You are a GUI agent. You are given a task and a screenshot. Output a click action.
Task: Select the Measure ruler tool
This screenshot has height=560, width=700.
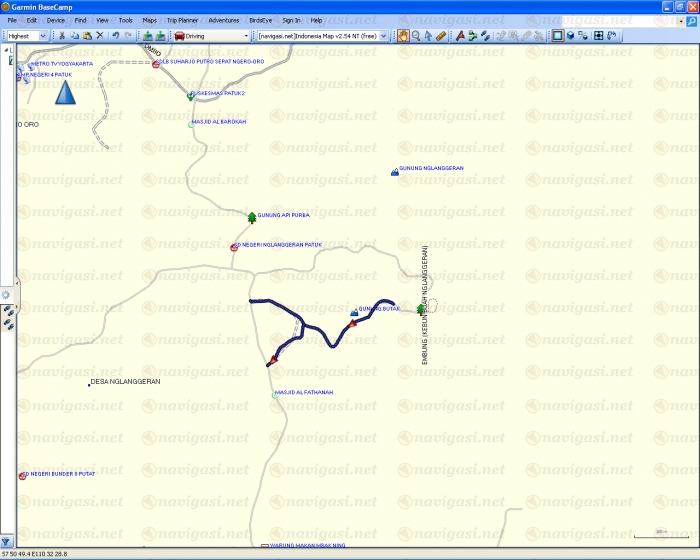[x=441, y=36]
